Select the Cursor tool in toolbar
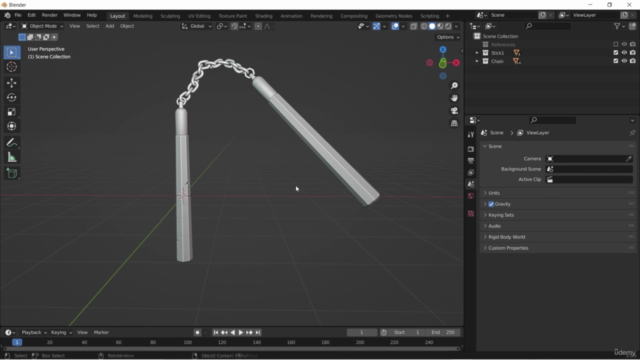Viewport: 640px width, 360px height. pos(11,67)
